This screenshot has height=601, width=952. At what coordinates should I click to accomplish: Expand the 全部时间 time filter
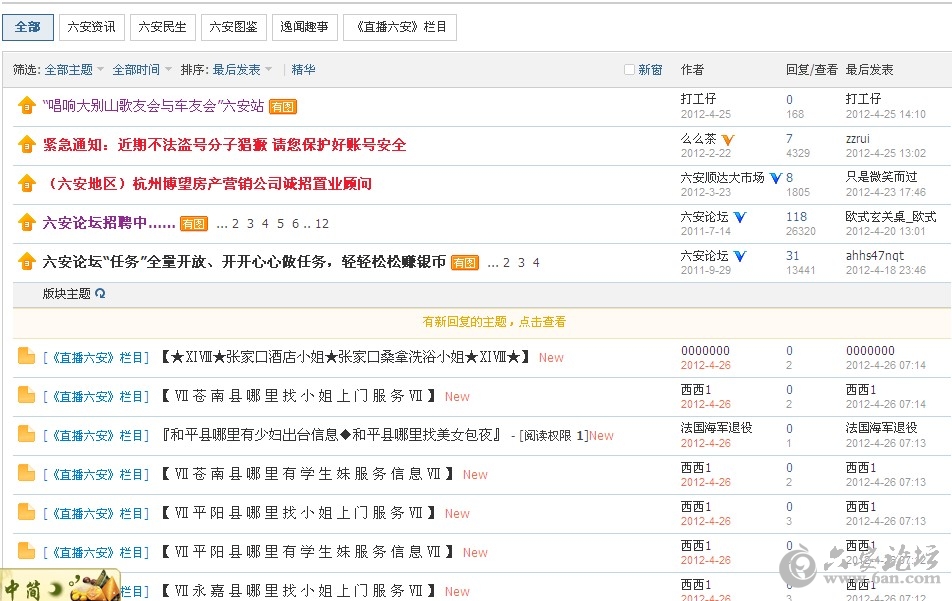pos(141,70)
